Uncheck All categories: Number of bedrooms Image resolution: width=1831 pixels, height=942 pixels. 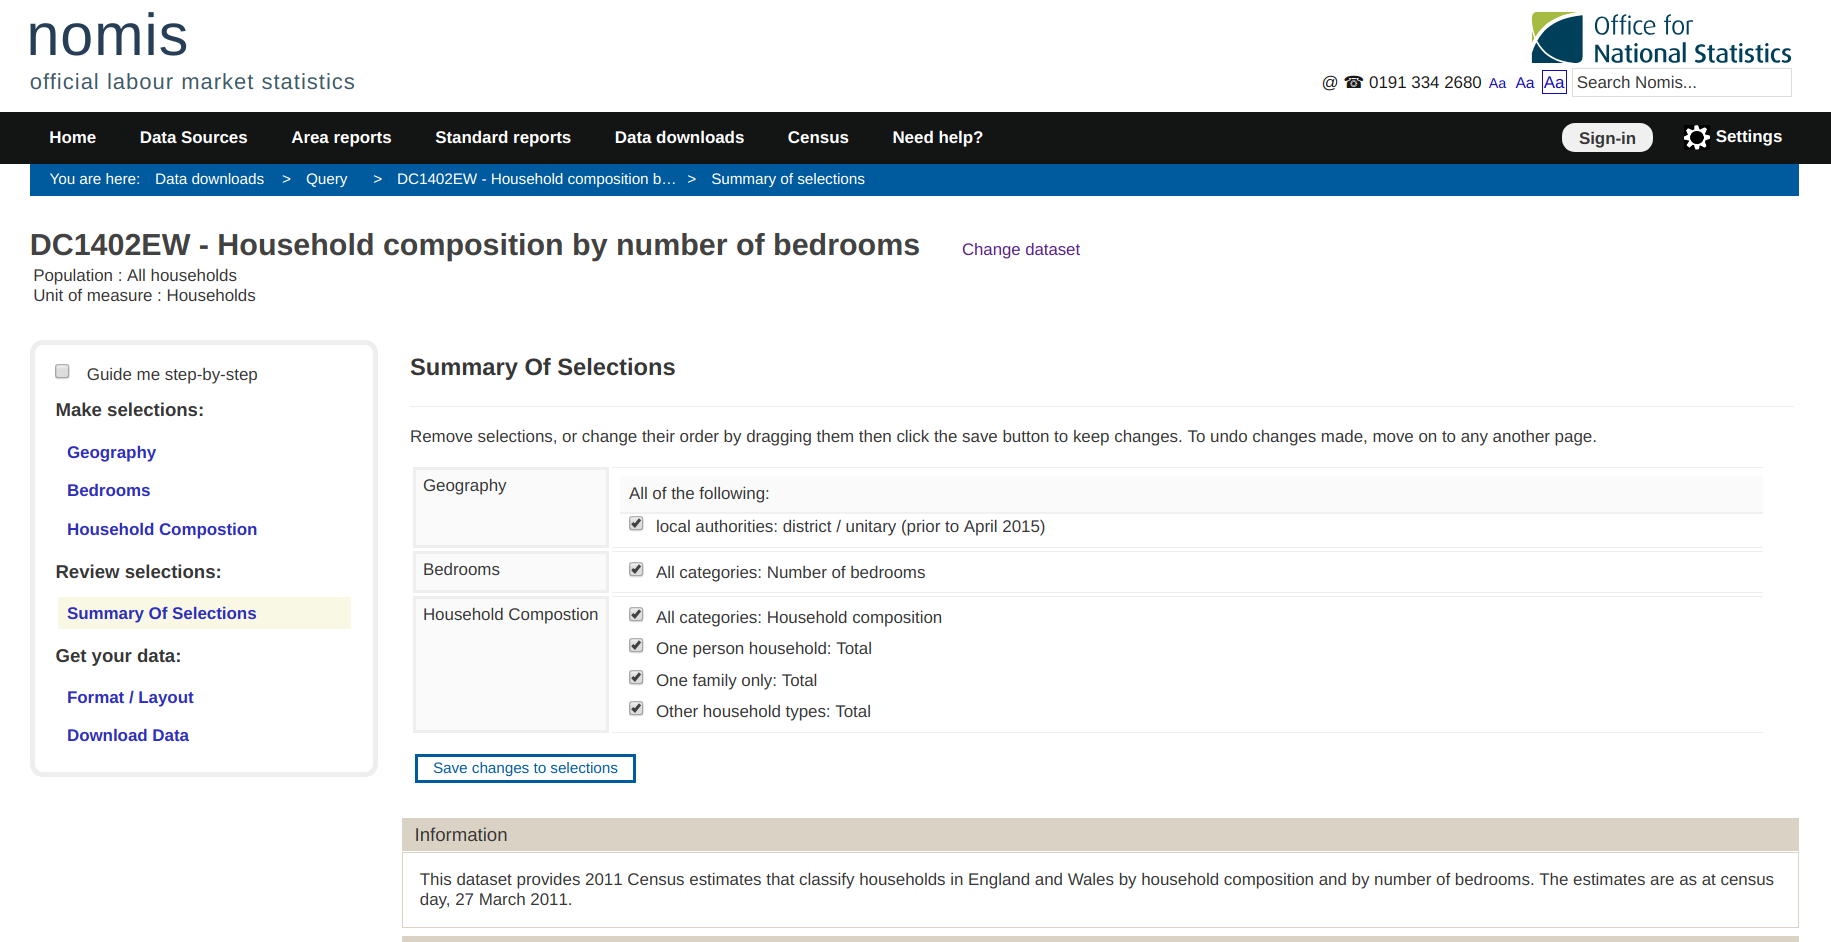pyautogui.click(x=636, y=570)
